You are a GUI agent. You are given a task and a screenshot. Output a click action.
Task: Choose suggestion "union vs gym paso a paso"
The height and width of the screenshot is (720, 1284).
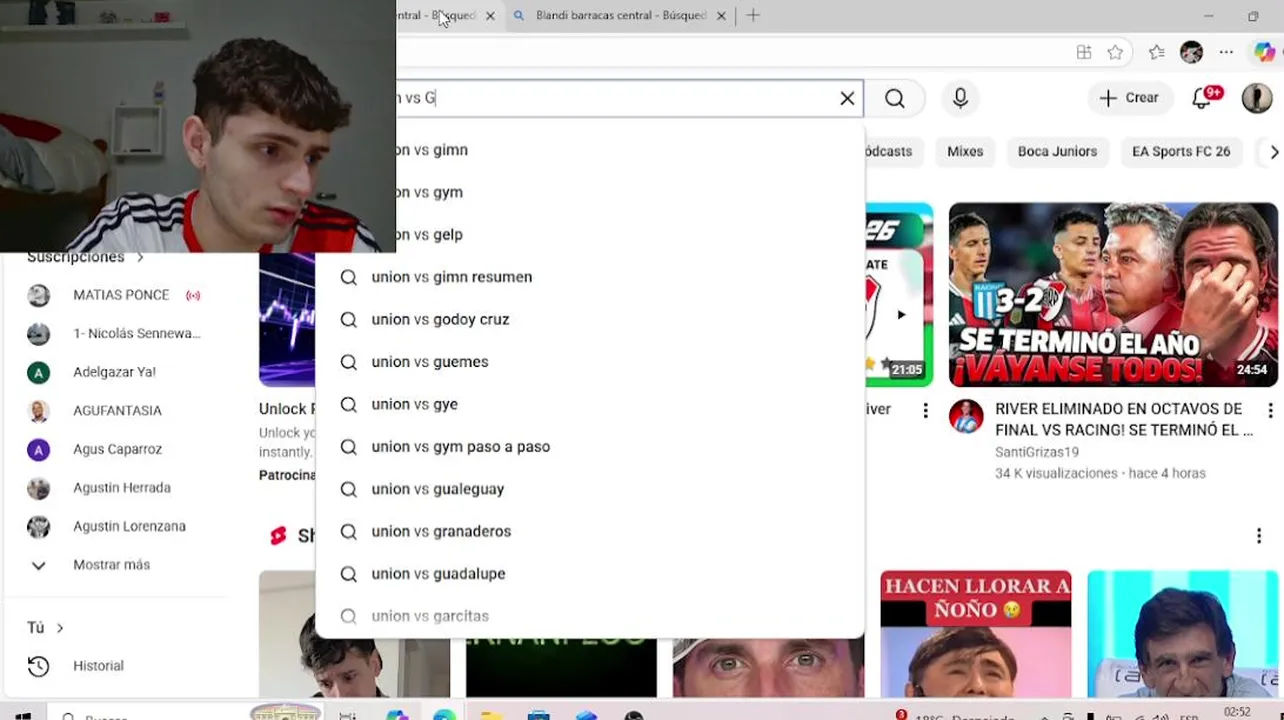click(590, 447)
